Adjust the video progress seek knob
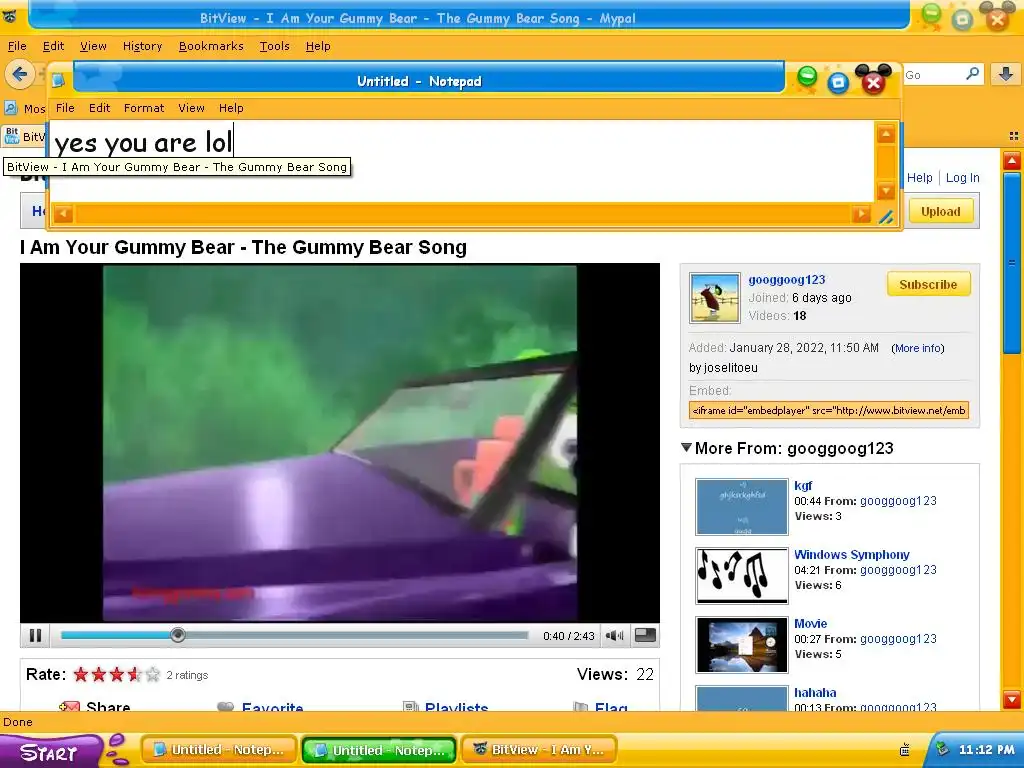Image resolution: width=1024 pixels, height=768 pixels. tap(178, 635)
